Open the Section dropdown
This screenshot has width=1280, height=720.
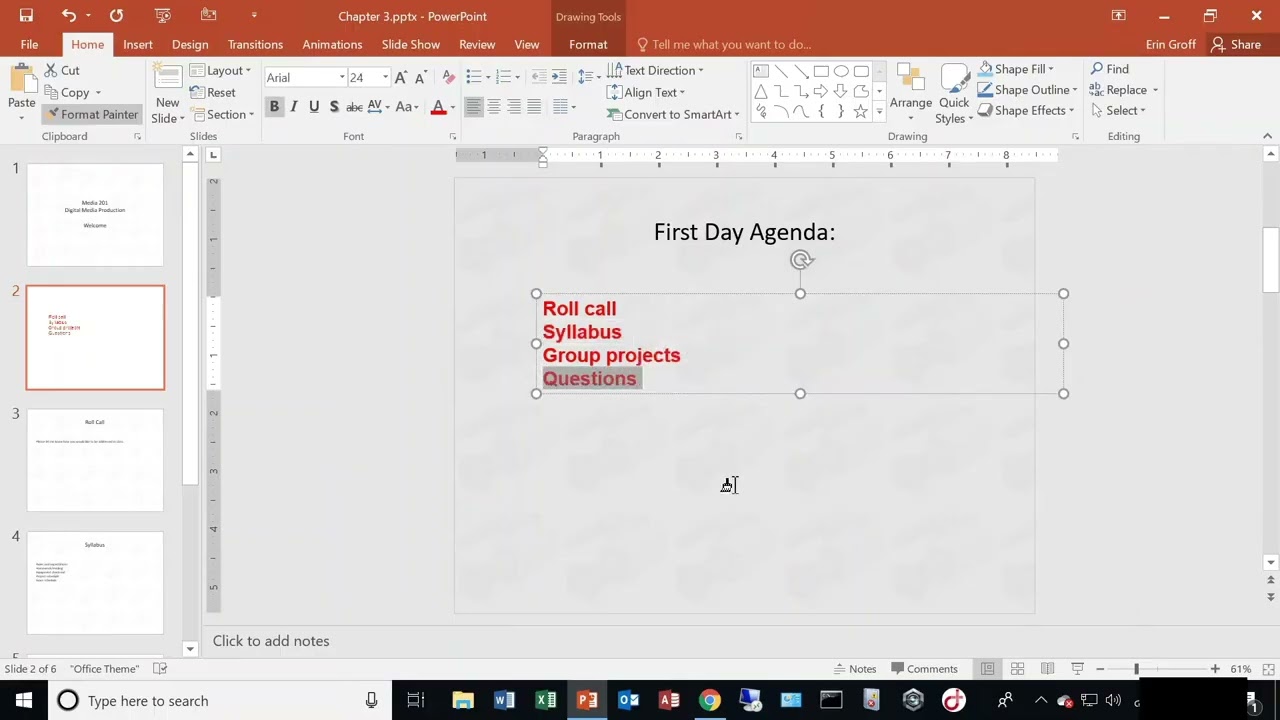222,115
